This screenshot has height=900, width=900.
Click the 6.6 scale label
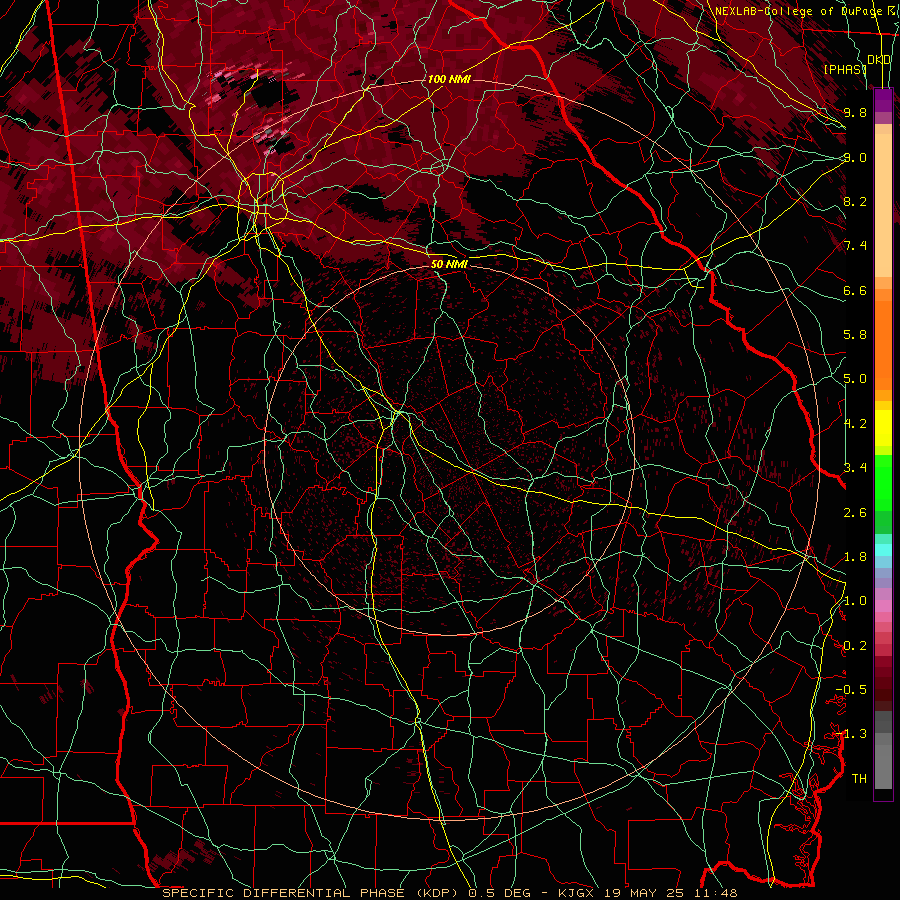click(x=855, y=290)
